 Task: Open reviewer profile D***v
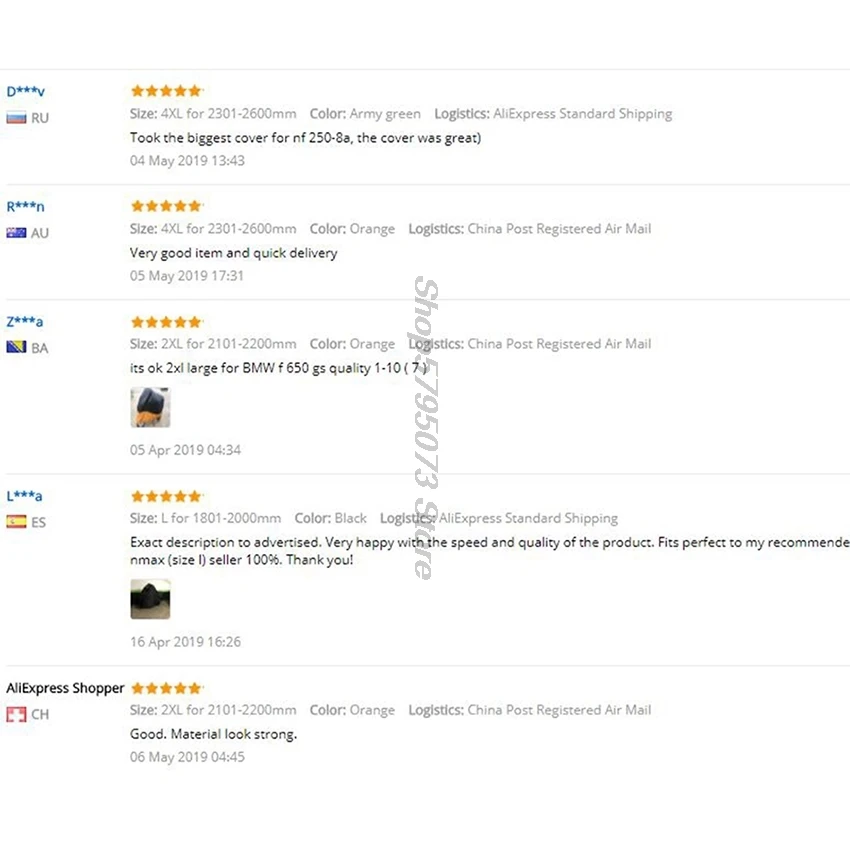(x=25, y=91)
